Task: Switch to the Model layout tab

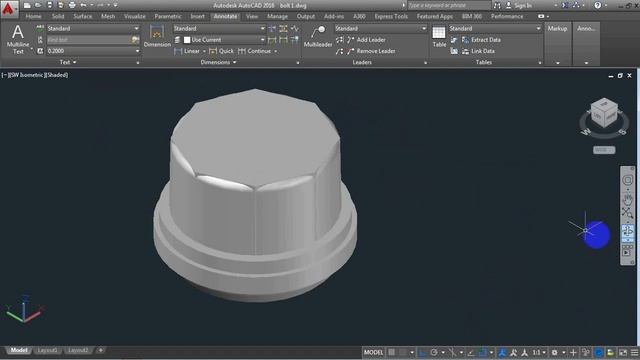Action: click(x=18, y=350)
